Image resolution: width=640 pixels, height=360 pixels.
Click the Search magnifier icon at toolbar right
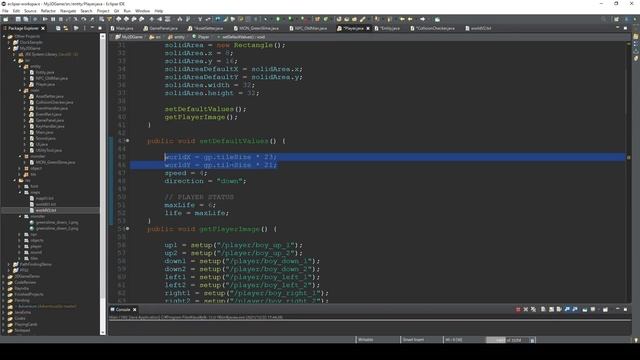click(x=603, y=19)
